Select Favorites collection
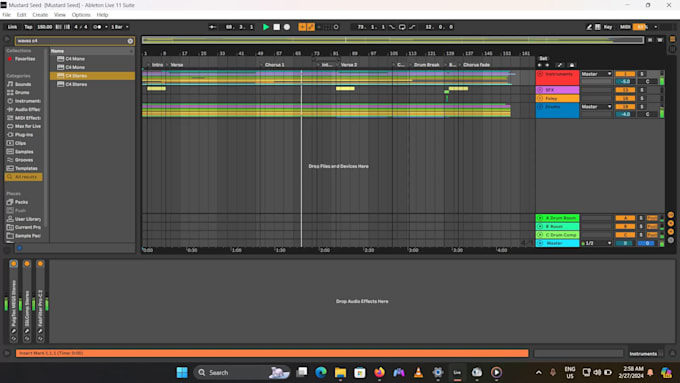The height and width of the screenshot is (383, 680). click(25, 59)
